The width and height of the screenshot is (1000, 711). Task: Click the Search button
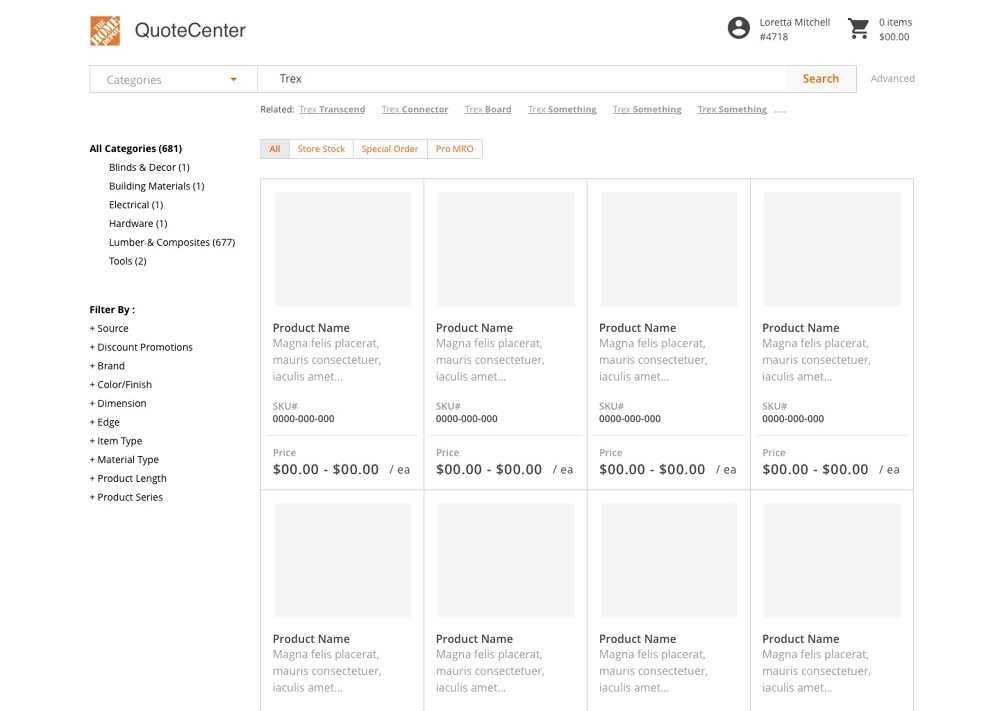coord(820,78)
